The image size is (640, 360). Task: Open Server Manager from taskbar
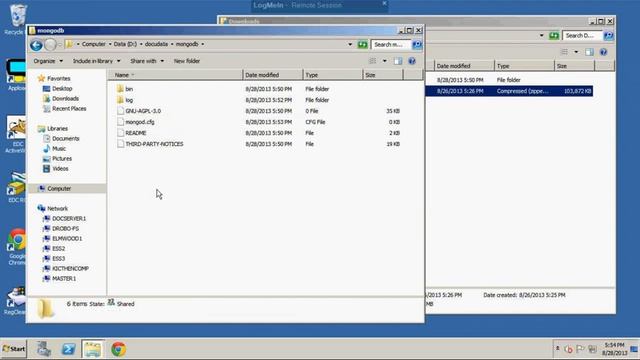[44, 349]
